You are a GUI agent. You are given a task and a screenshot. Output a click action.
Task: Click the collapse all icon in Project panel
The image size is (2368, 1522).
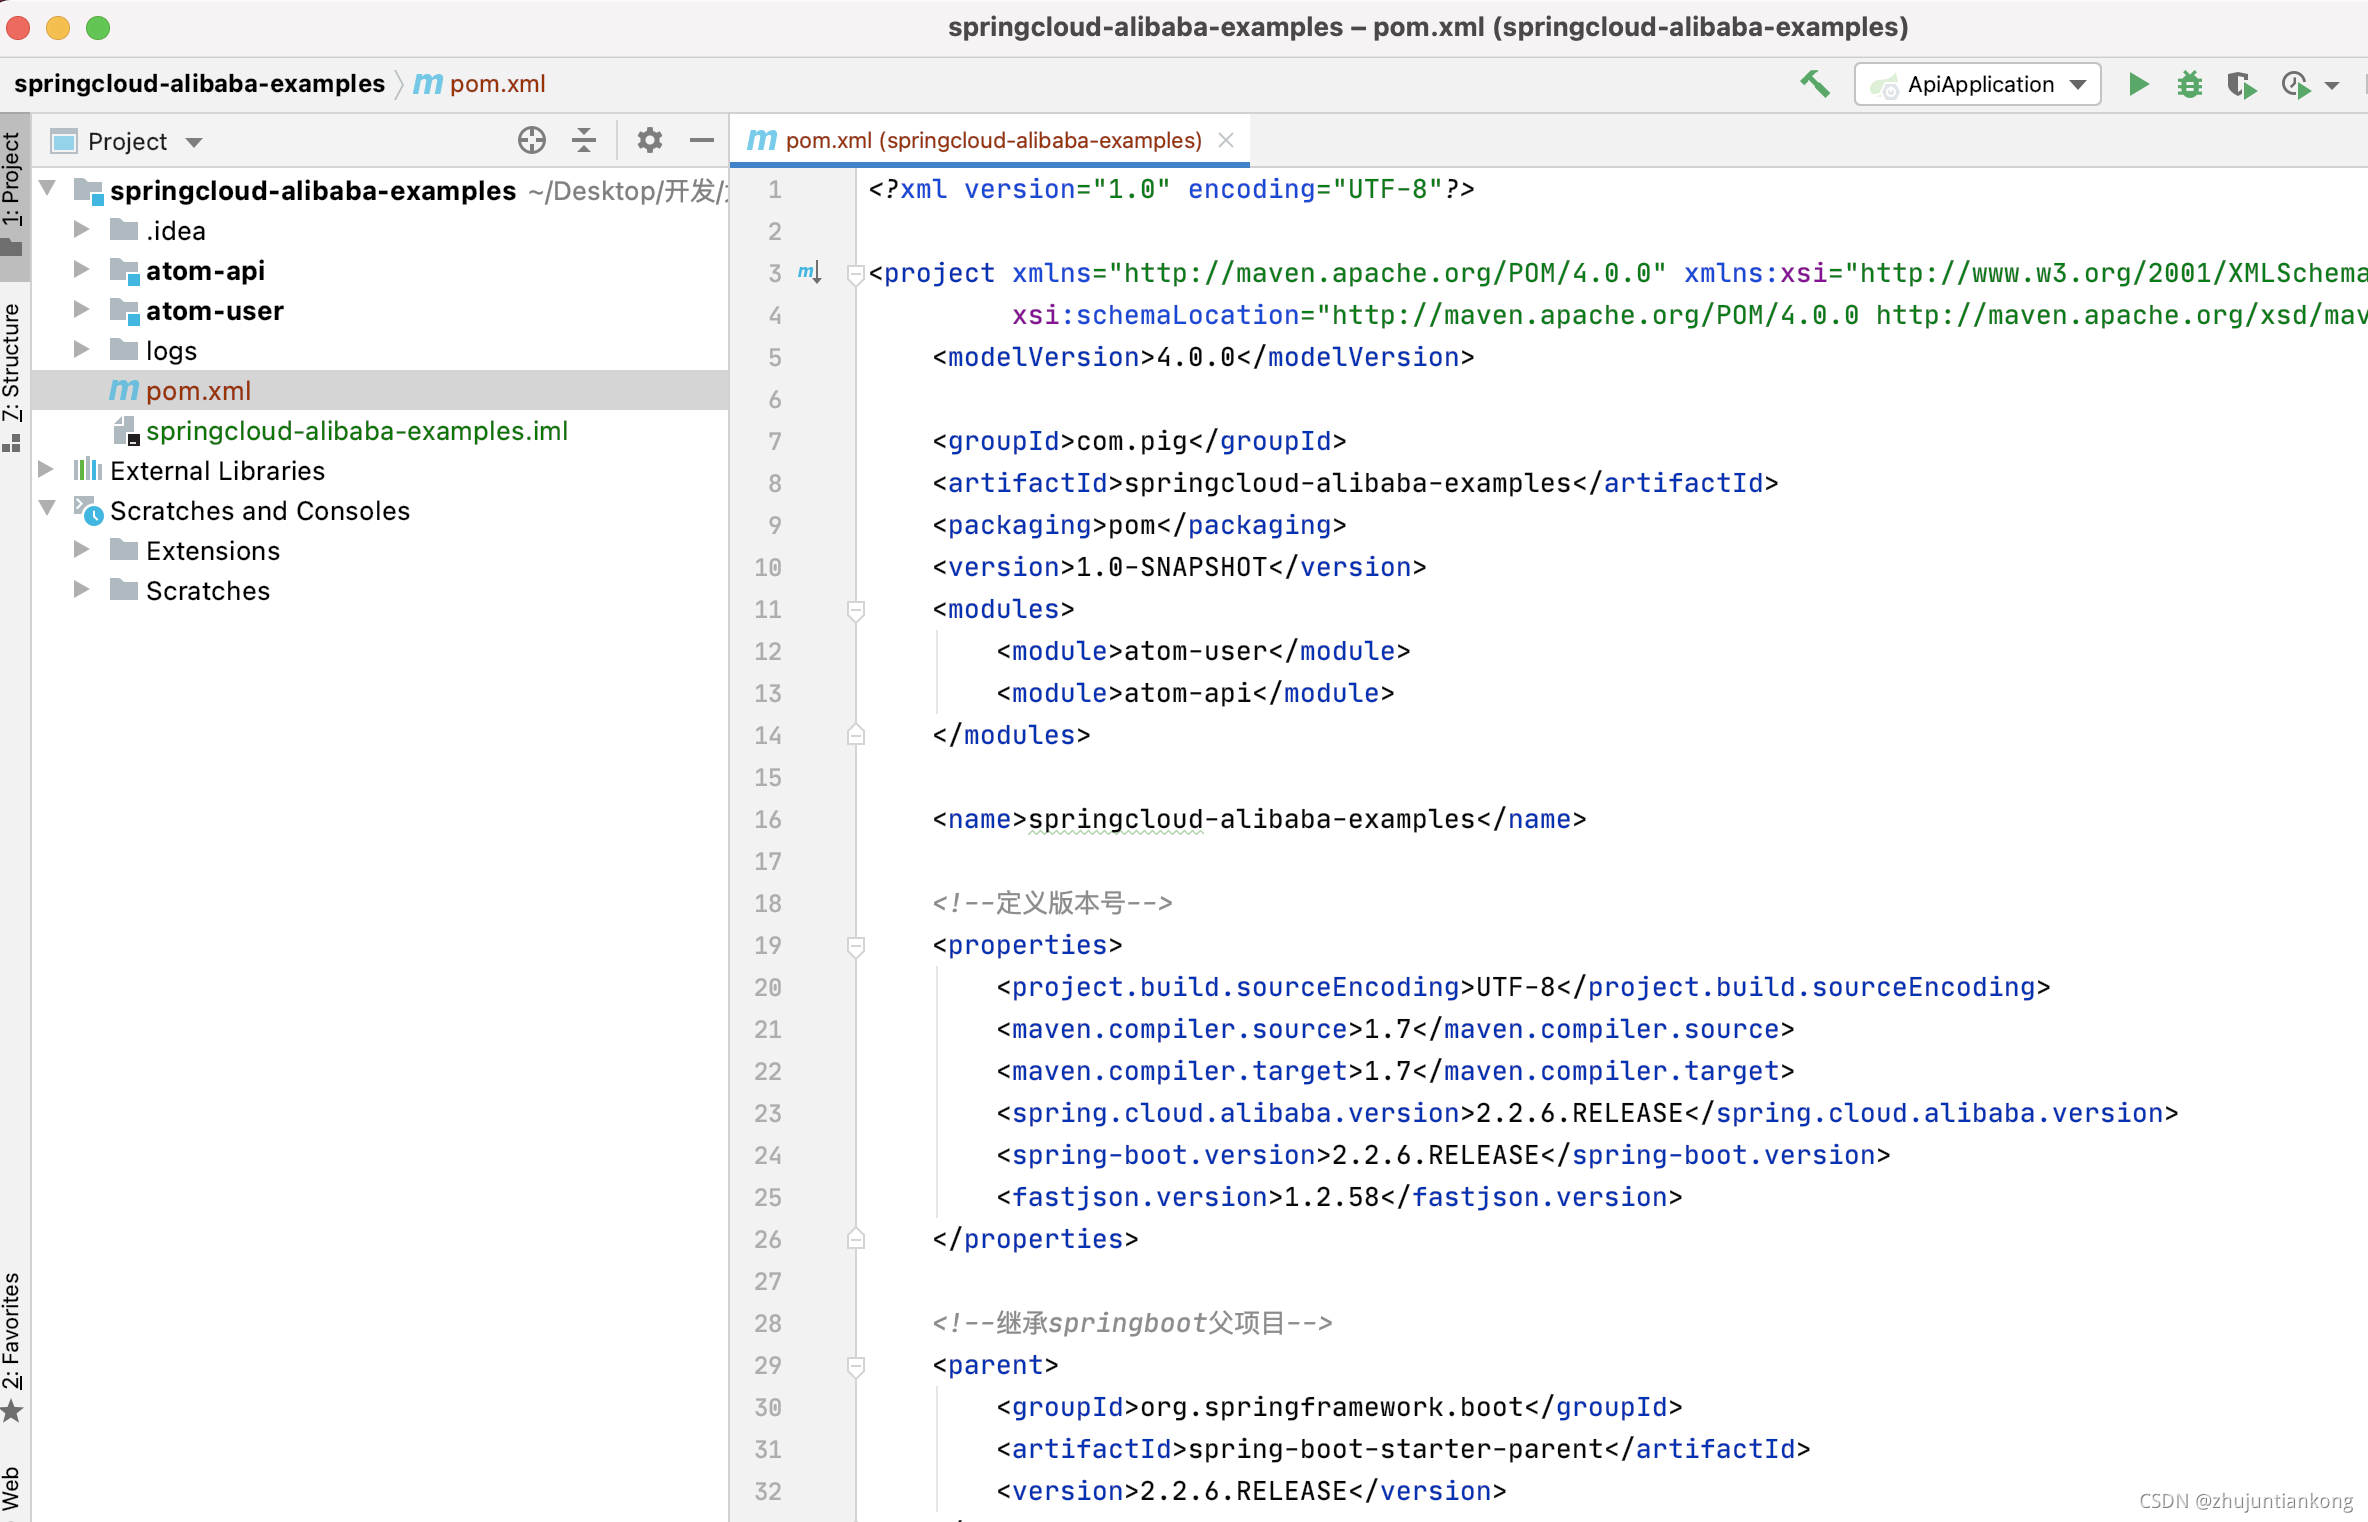pyautogui.click(x=584, y=140)
